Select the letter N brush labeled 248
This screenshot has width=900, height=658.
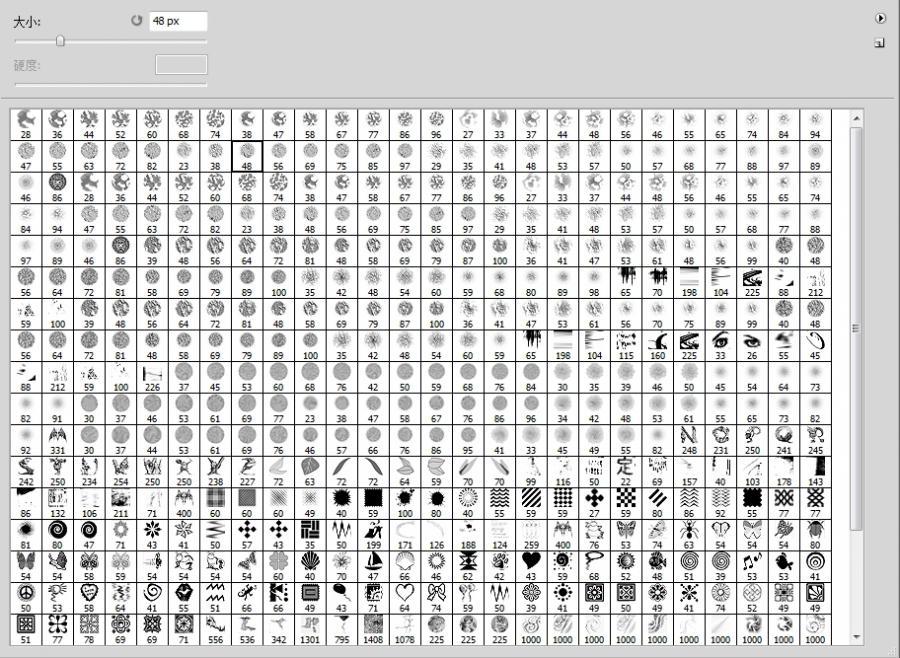point(689,440)
